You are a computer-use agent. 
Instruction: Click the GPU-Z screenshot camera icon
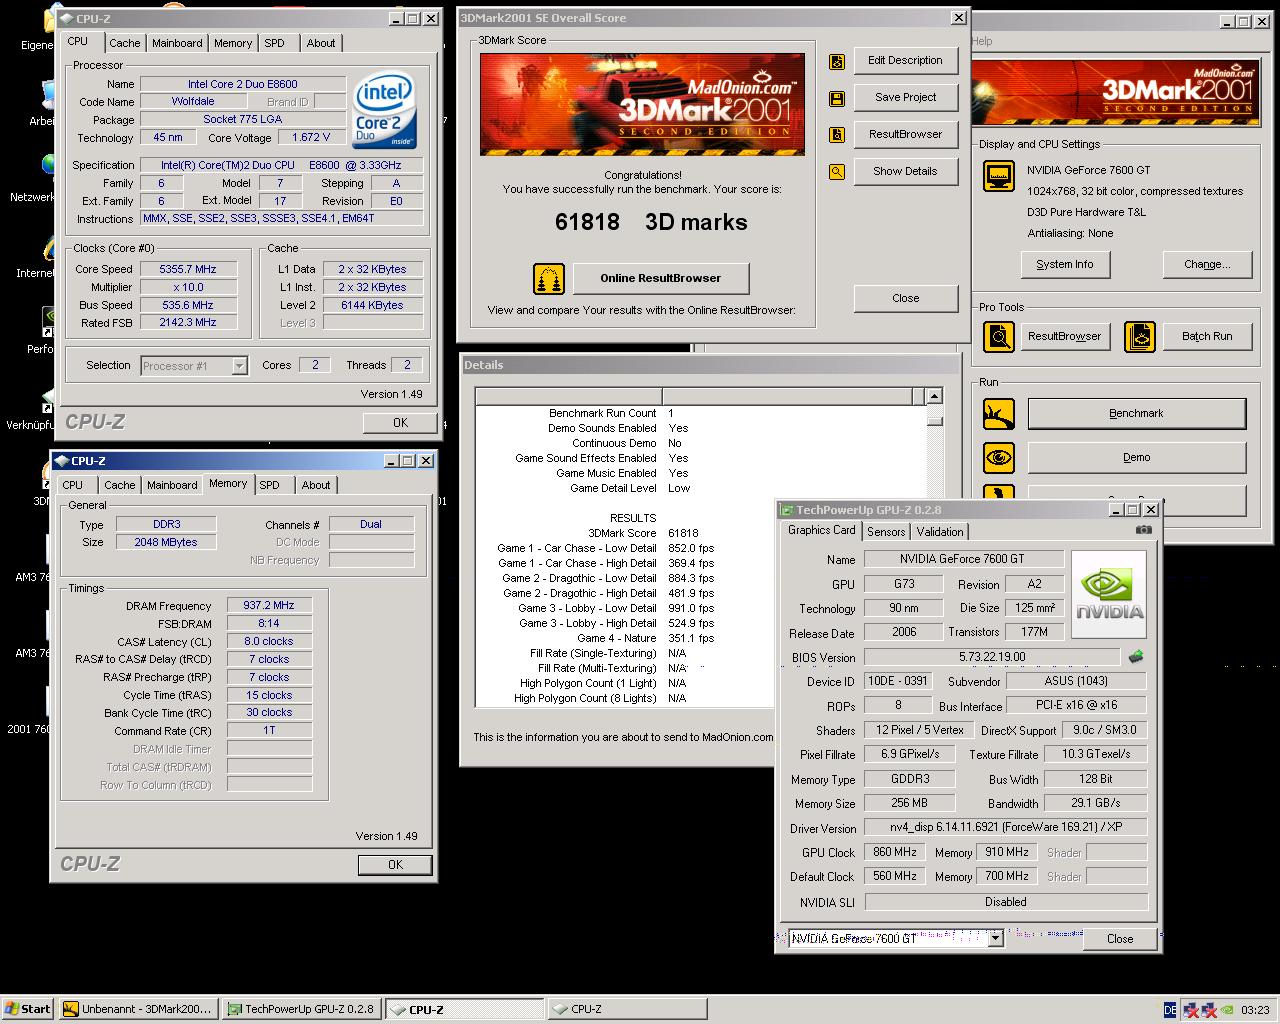click(x=1144, y=530)
